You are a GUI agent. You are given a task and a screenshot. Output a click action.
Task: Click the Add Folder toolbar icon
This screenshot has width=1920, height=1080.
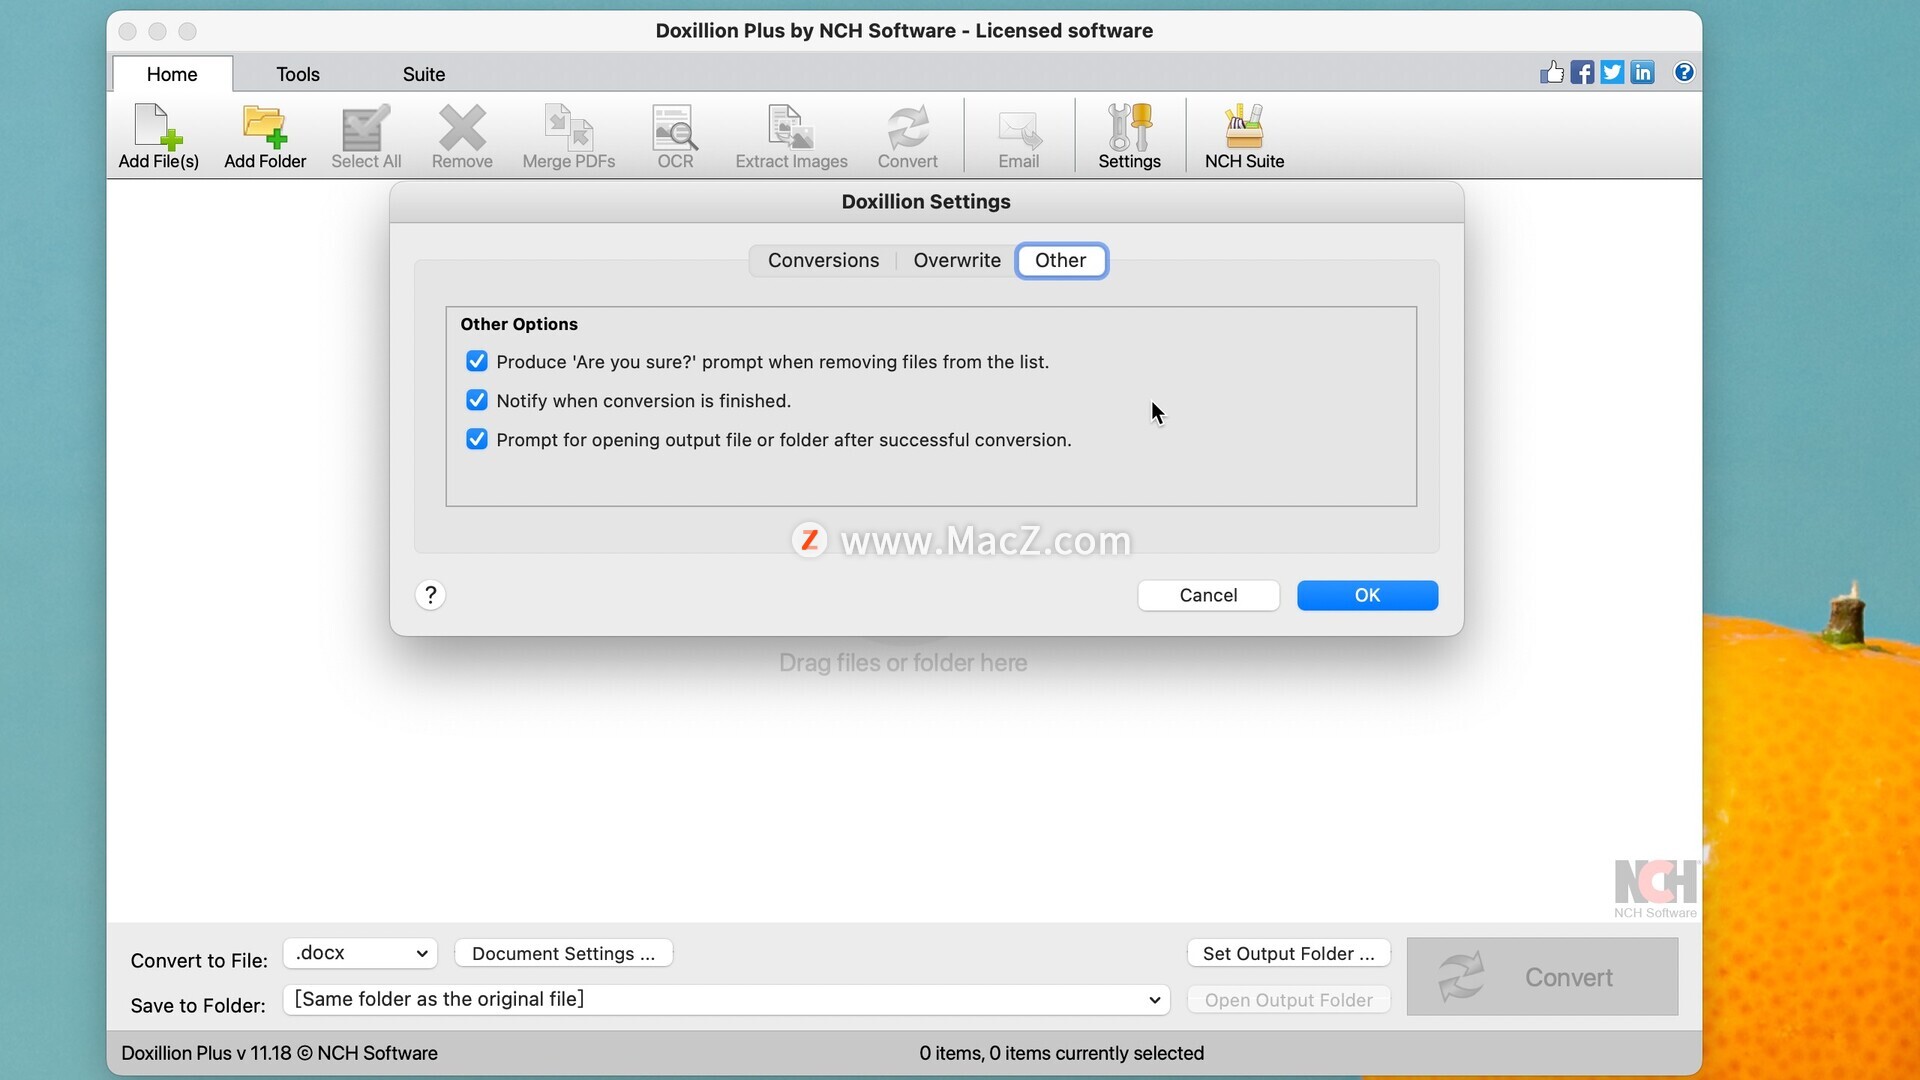265,136
